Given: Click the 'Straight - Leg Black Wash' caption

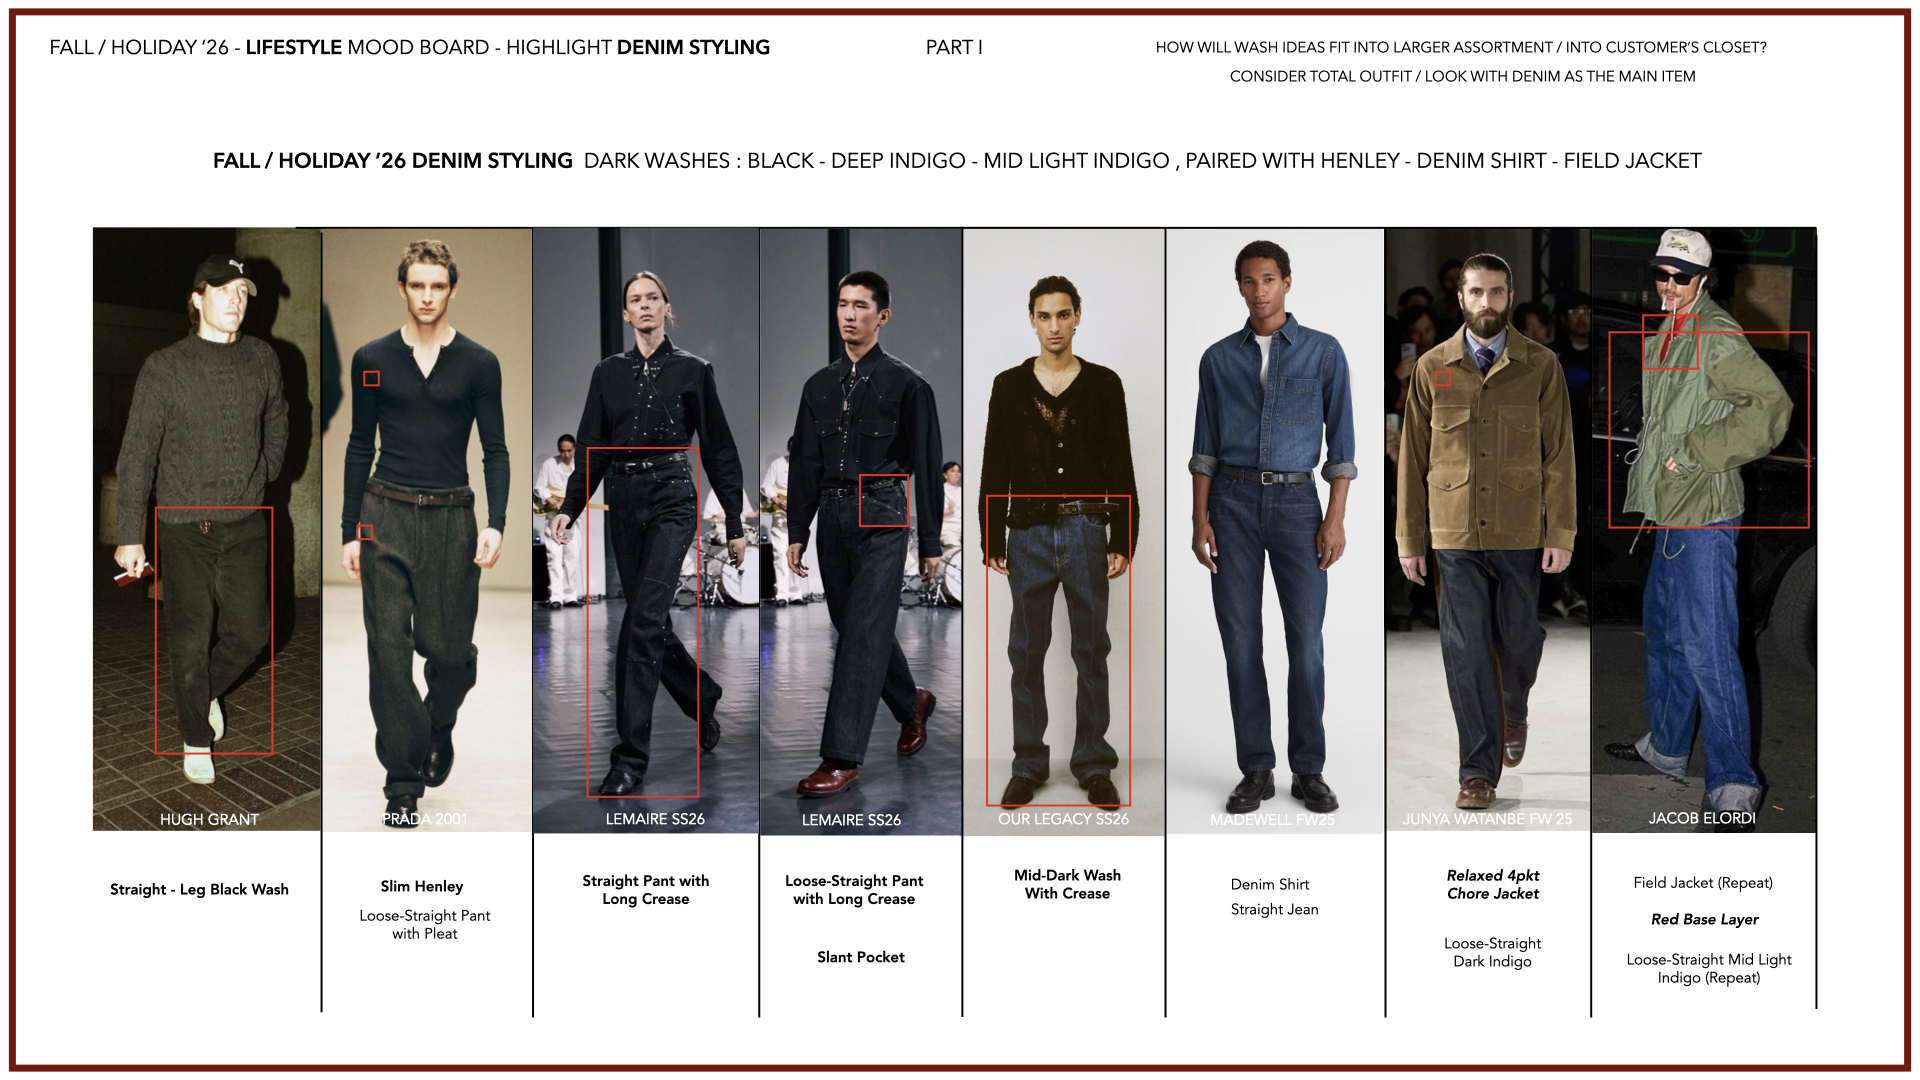Looking at the screenshot, I should point(199,890).
